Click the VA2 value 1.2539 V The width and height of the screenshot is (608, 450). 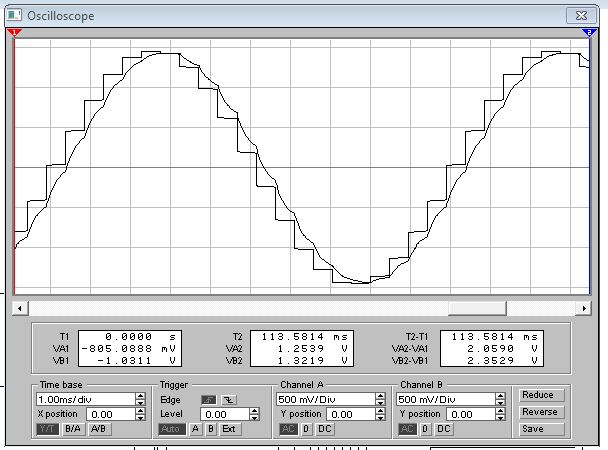[x=312, y=348]
